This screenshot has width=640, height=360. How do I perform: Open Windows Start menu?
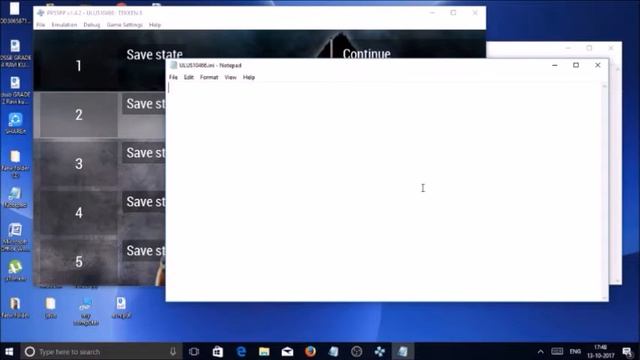coord(9,351)
